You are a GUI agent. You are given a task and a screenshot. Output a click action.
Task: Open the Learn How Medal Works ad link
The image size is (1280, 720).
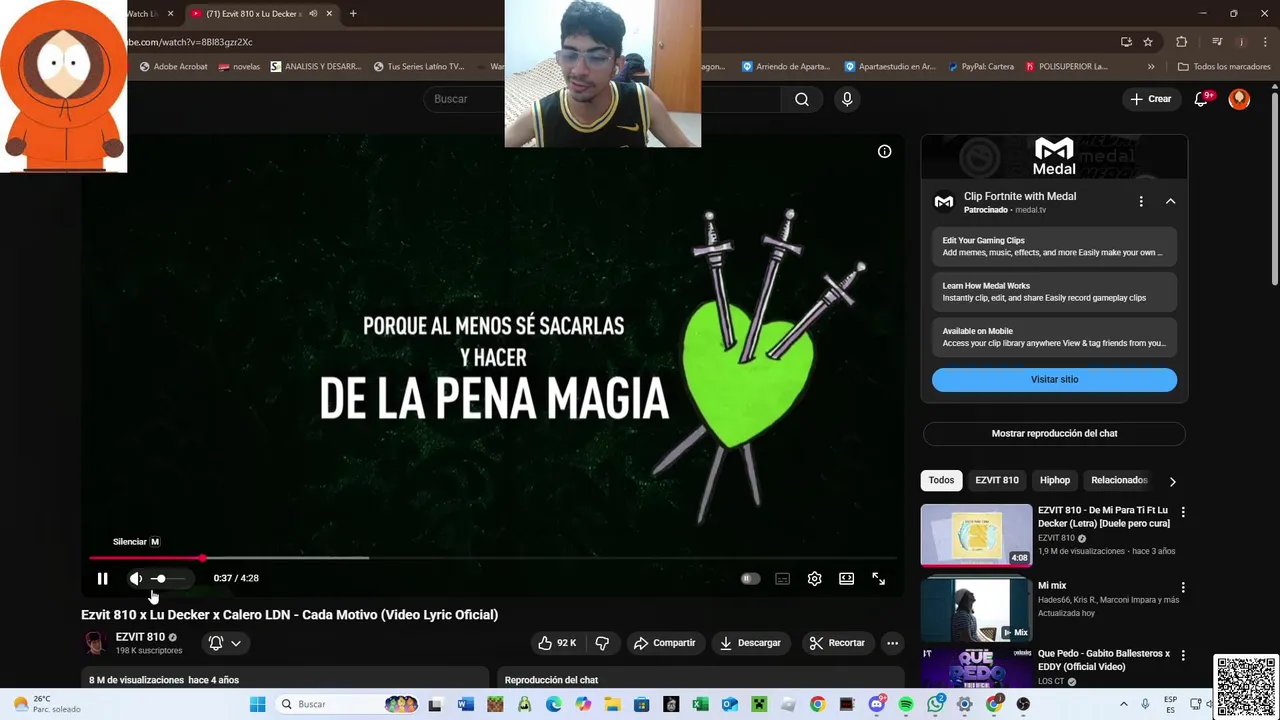point(1054,292)
